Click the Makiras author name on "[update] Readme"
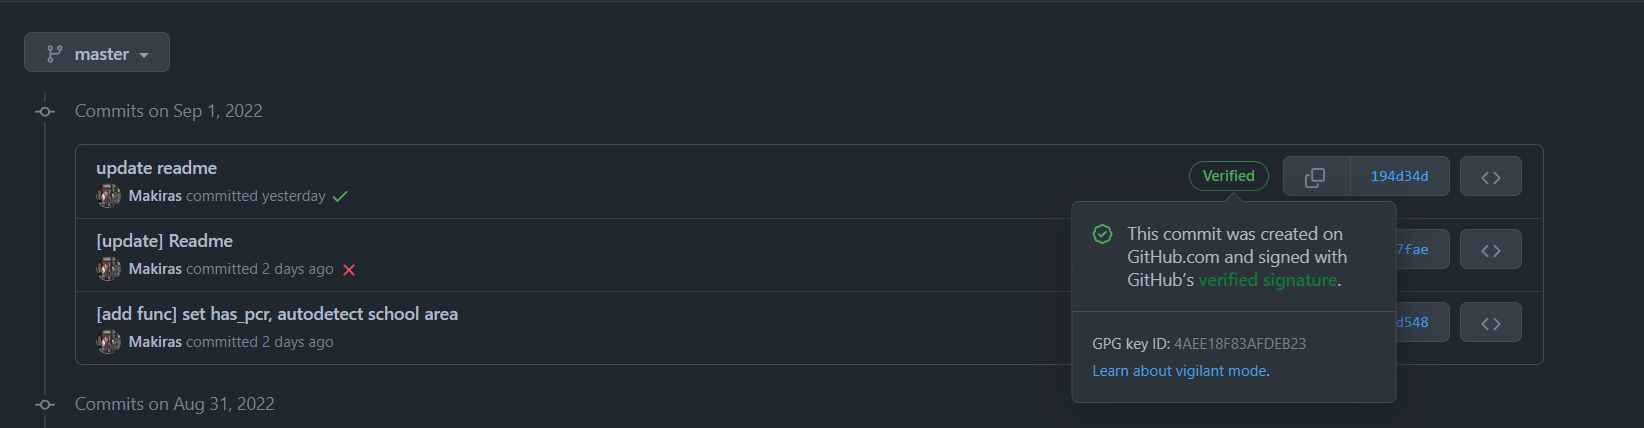The image size is (1644, 428). [155, 269]
